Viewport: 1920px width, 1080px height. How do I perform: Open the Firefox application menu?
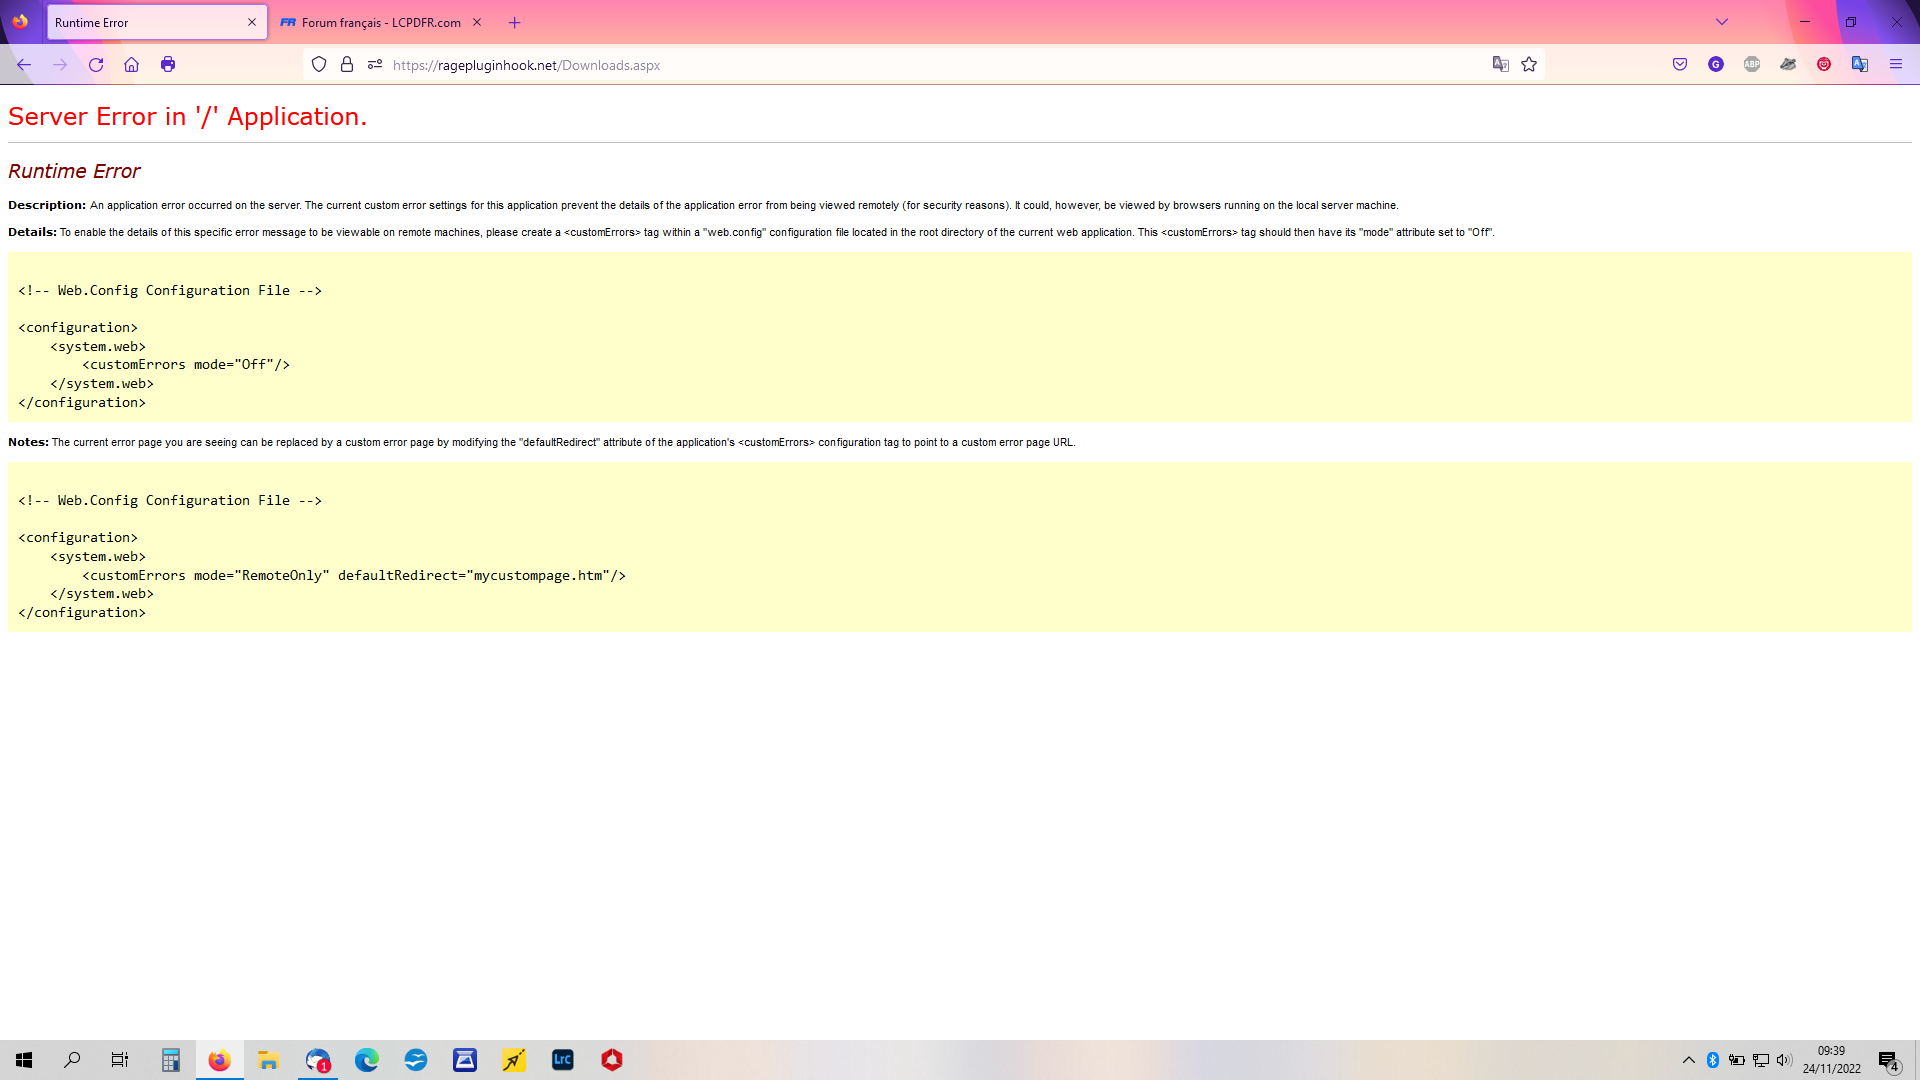[x=1896, y=65]
